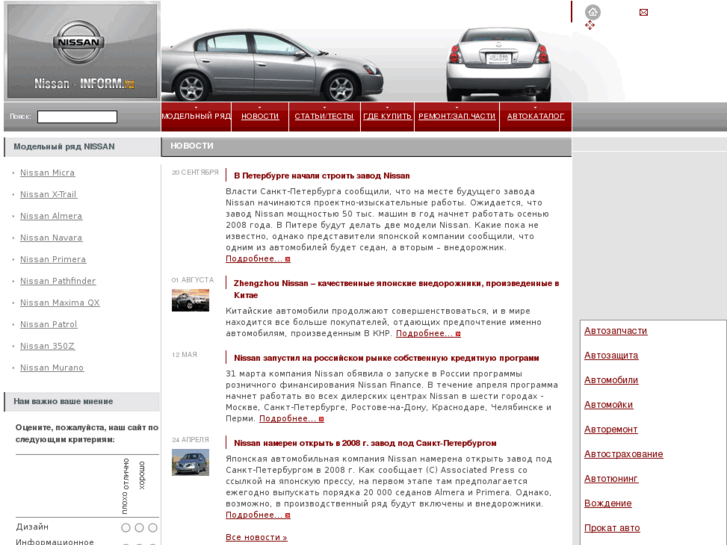Select leftmost rating radio in Дизайн row

[126, 528]
